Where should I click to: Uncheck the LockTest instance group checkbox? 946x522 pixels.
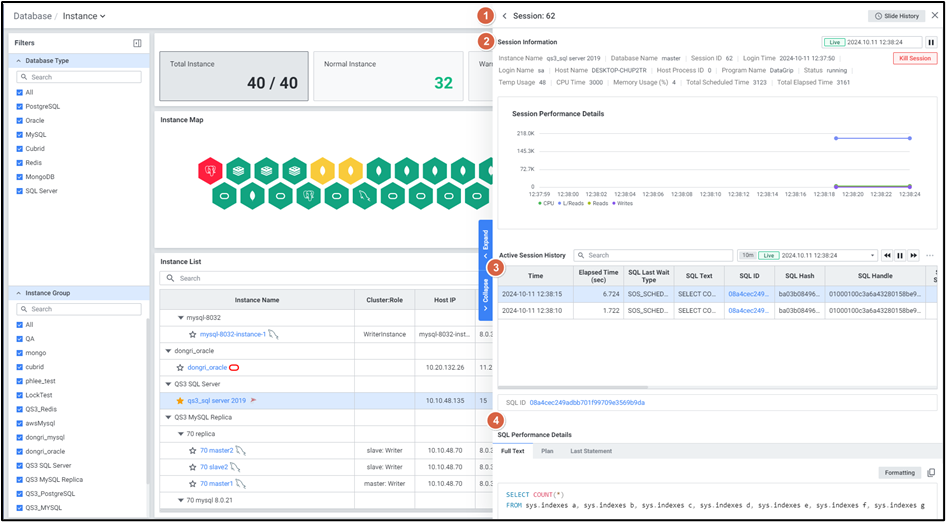(19, 395)
